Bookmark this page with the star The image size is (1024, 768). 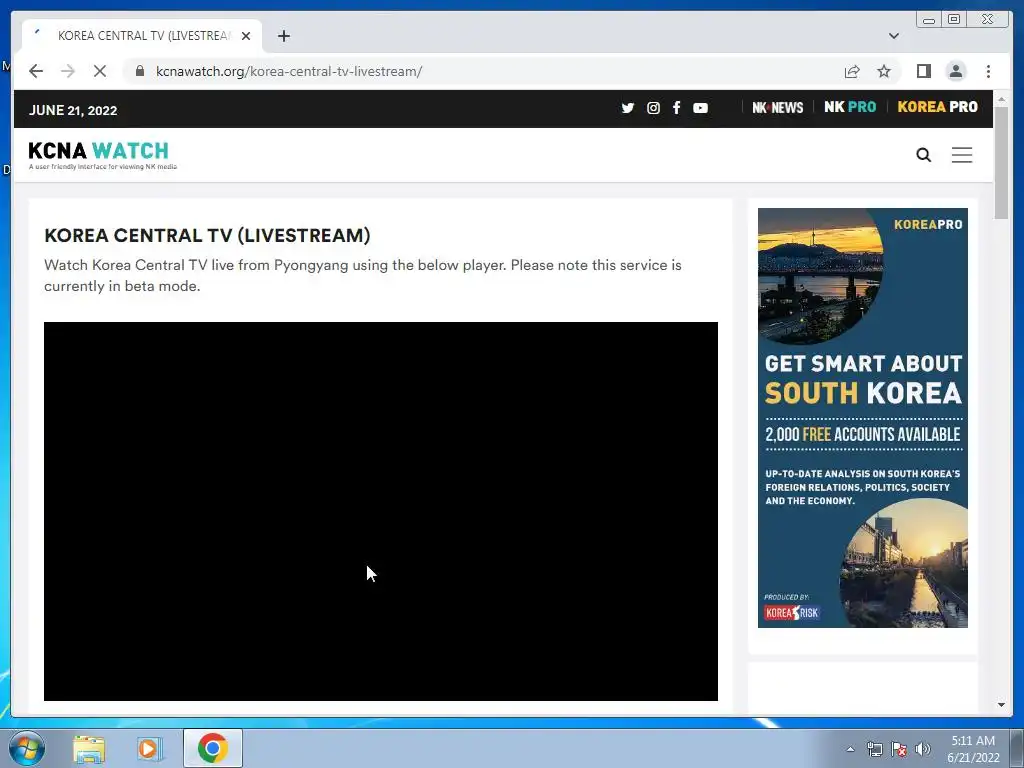tap(884, 71)
